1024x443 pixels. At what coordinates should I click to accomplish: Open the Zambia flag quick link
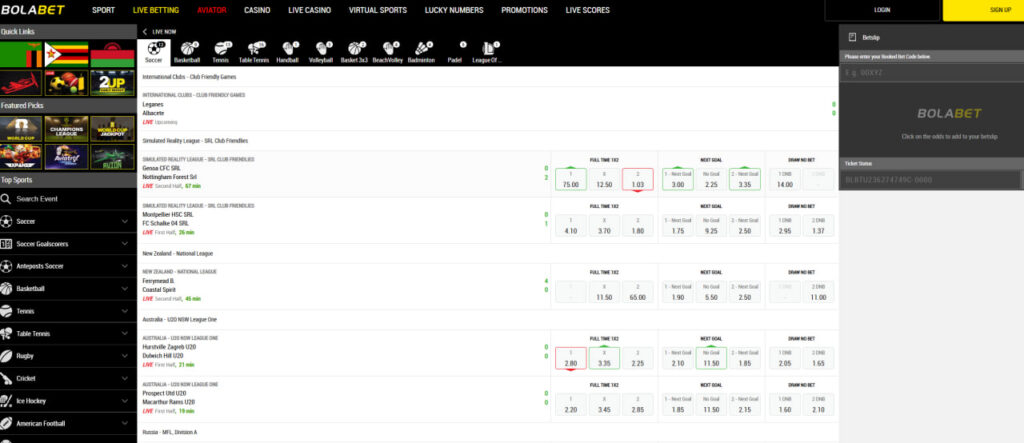[21, 55]
